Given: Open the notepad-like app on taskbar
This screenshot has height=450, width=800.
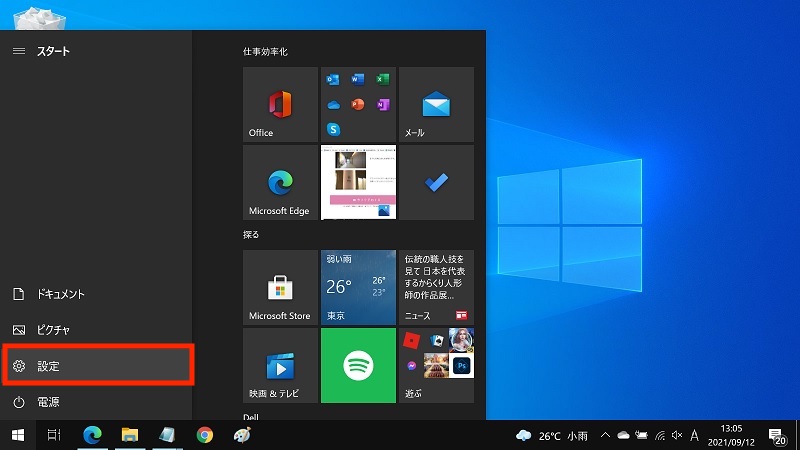Looking at the screenshot, I should (x=167, y=435).
